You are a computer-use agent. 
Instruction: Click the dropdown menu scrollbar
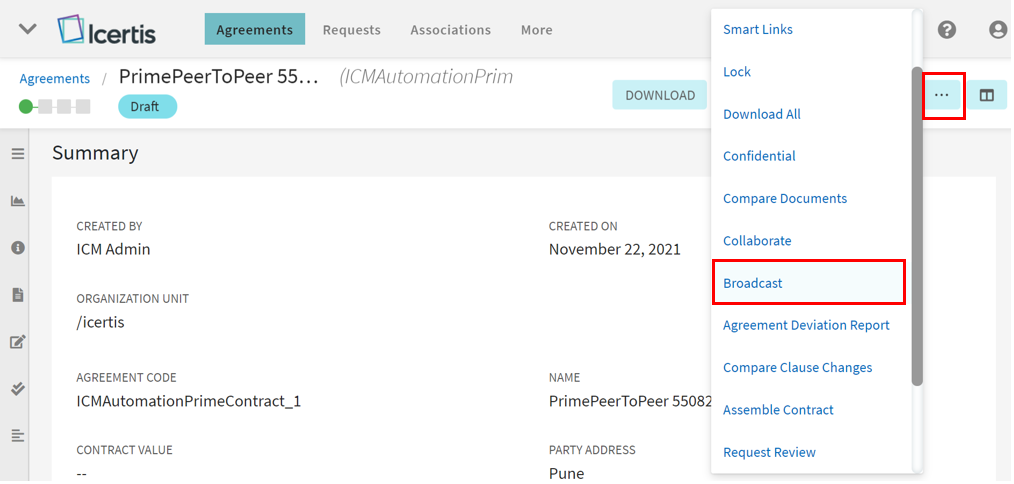point(917,225)
